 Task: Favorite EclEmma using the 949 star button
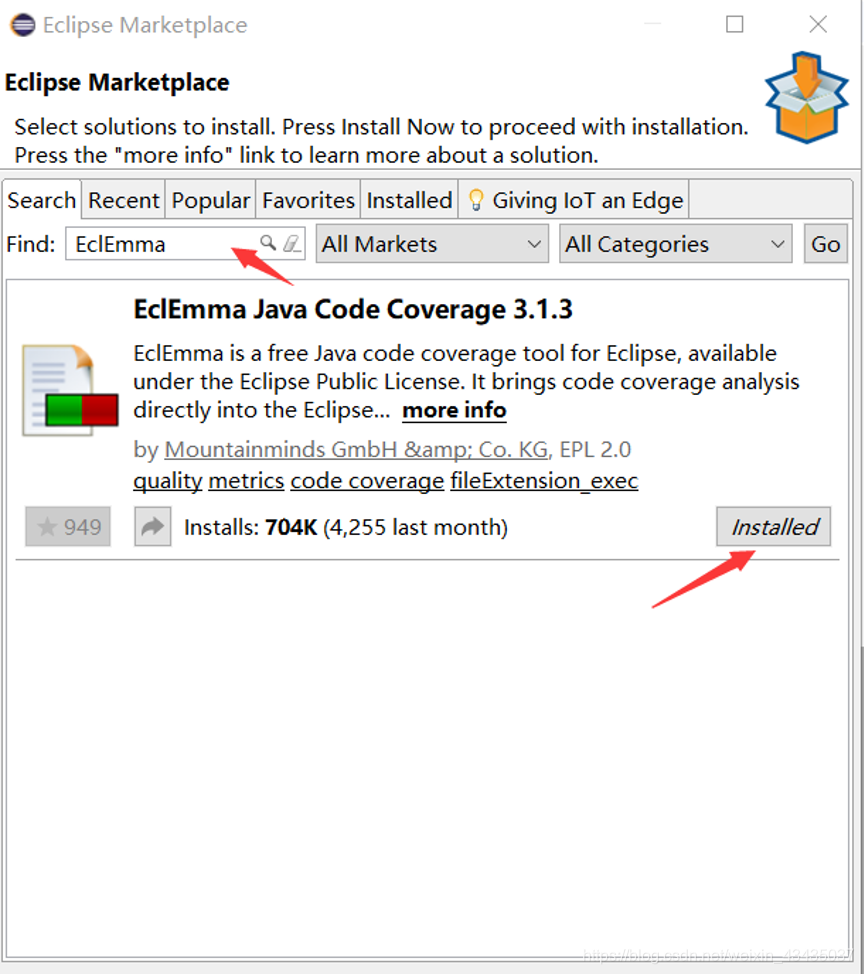(x=68, y=527)
